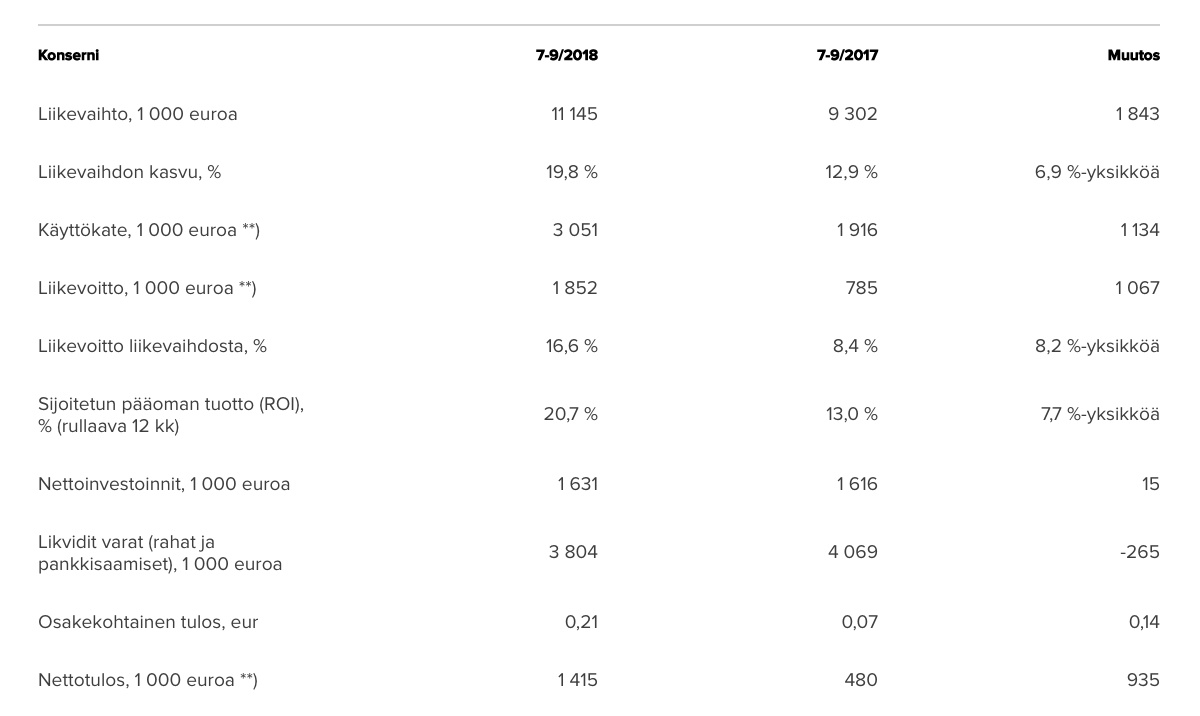This screenshot has width=1200, height=716.
Task: Click the 7-9/2018 column header
Action: pos(566,56)
